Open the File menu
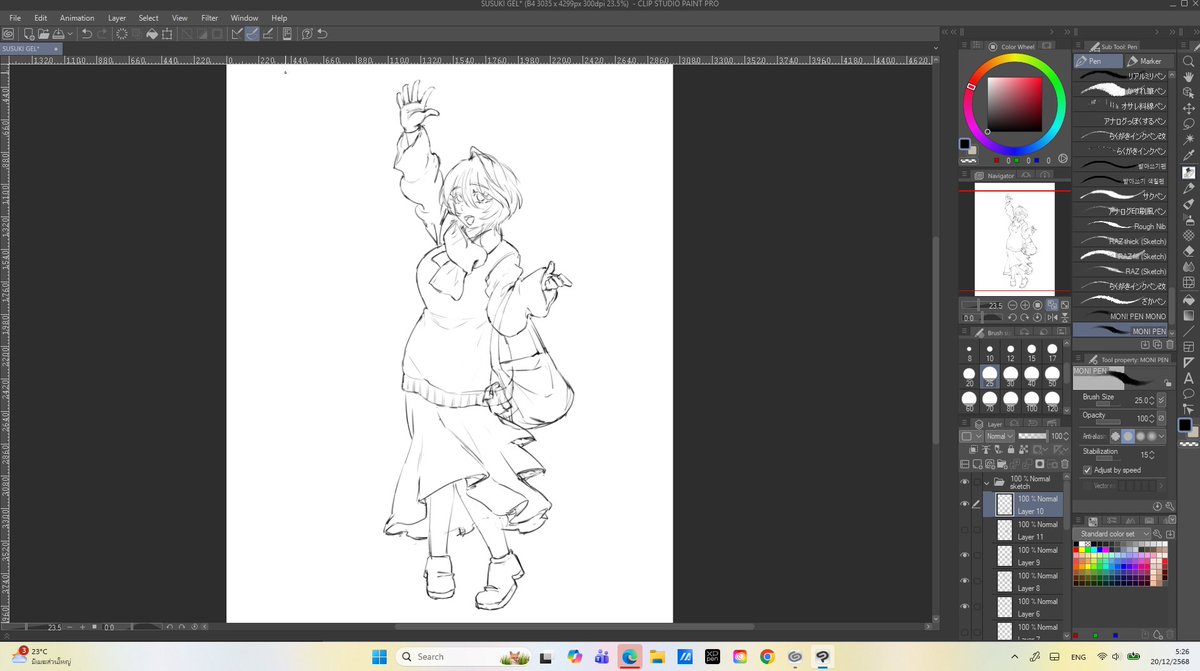 coord(15,18)
